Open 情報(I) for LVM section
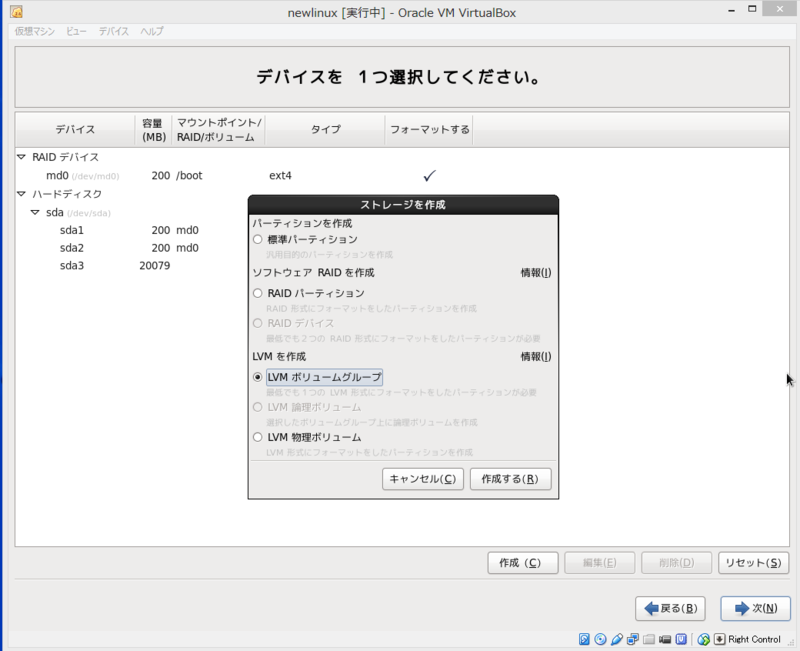 point(536,357)
